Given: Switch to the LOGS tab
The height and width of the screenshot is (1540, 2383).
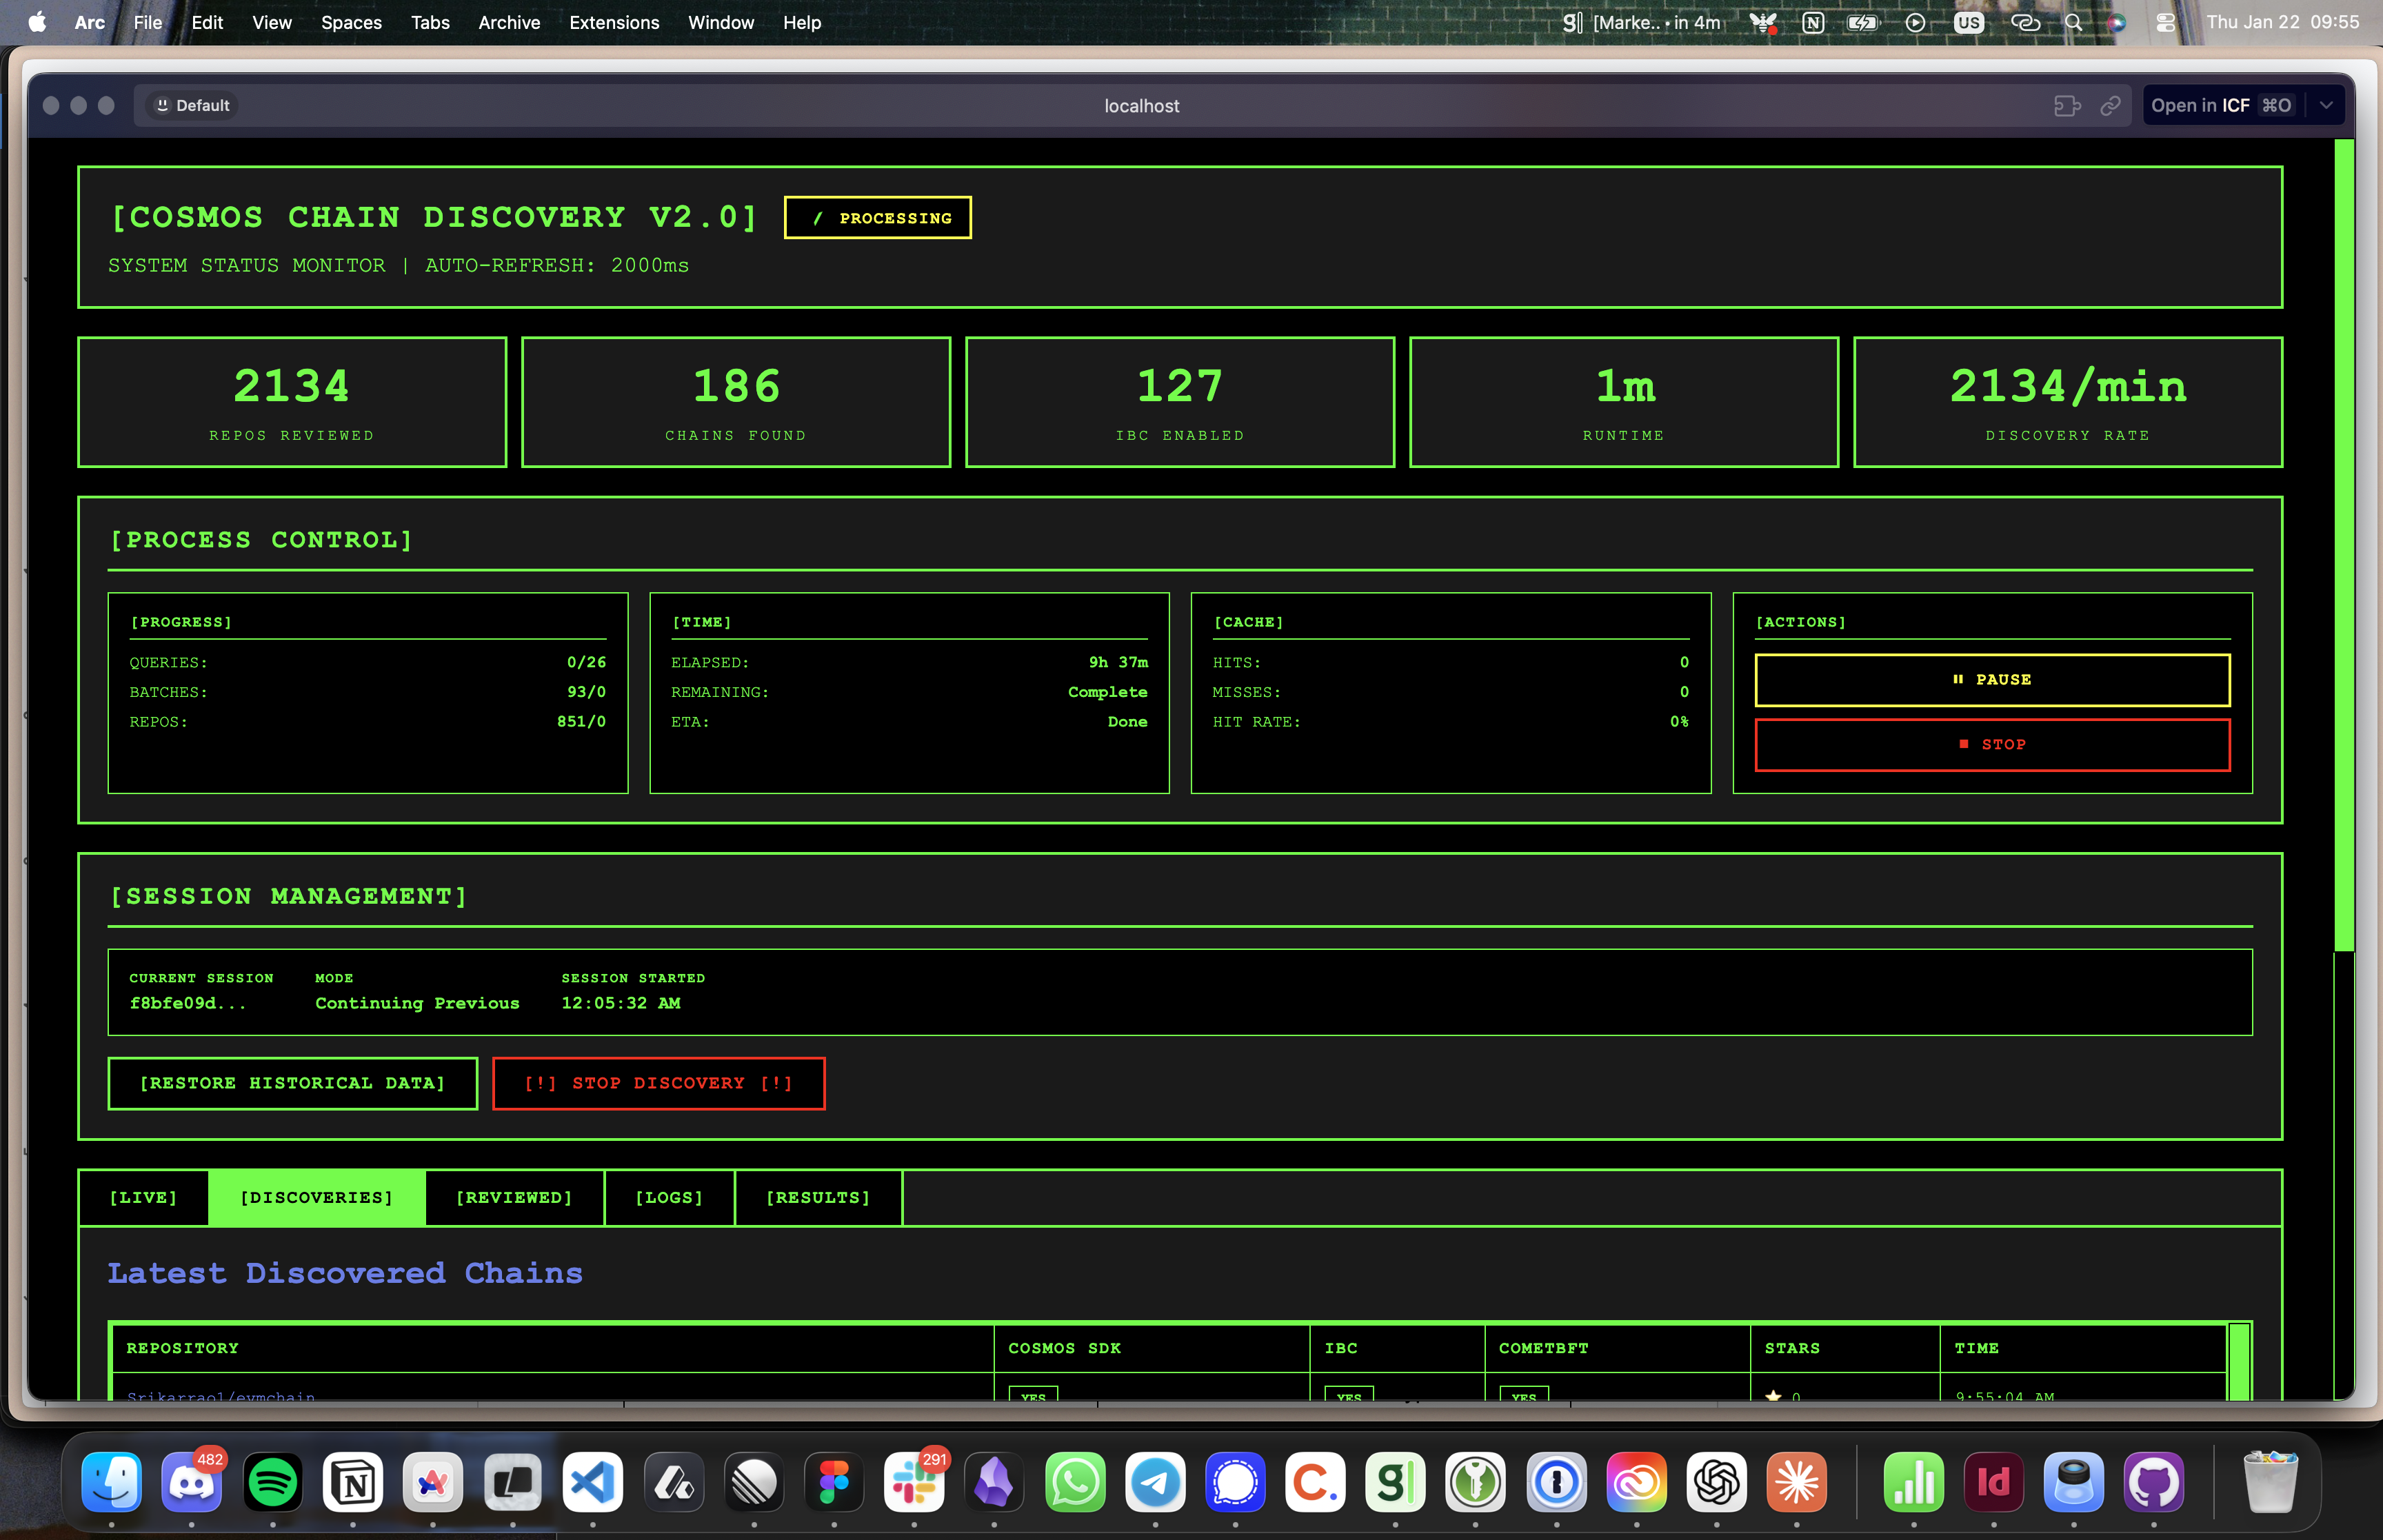Looking at the screenshot, I should 668,1197.
